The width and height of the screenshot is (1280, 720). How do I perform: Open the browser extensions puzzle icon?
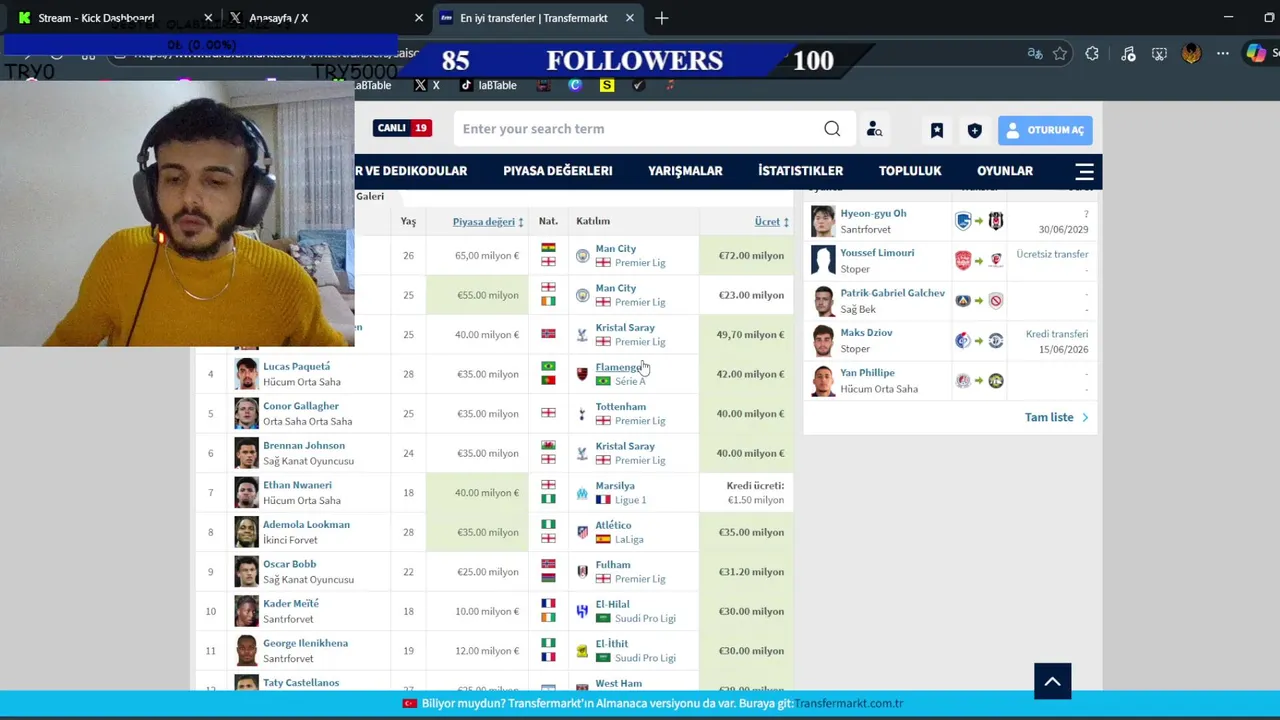click(1092, 54)
